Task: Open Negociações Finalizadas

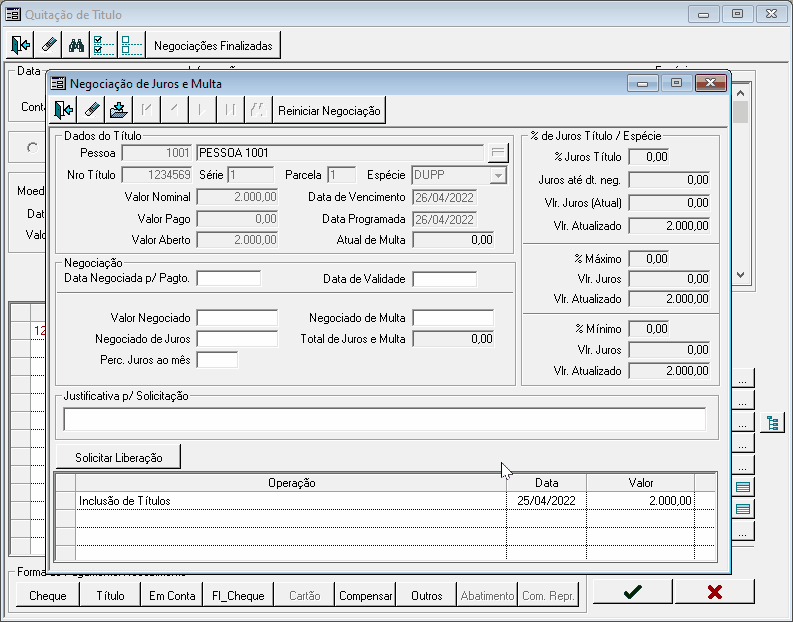Action: [x=214, y=45]
